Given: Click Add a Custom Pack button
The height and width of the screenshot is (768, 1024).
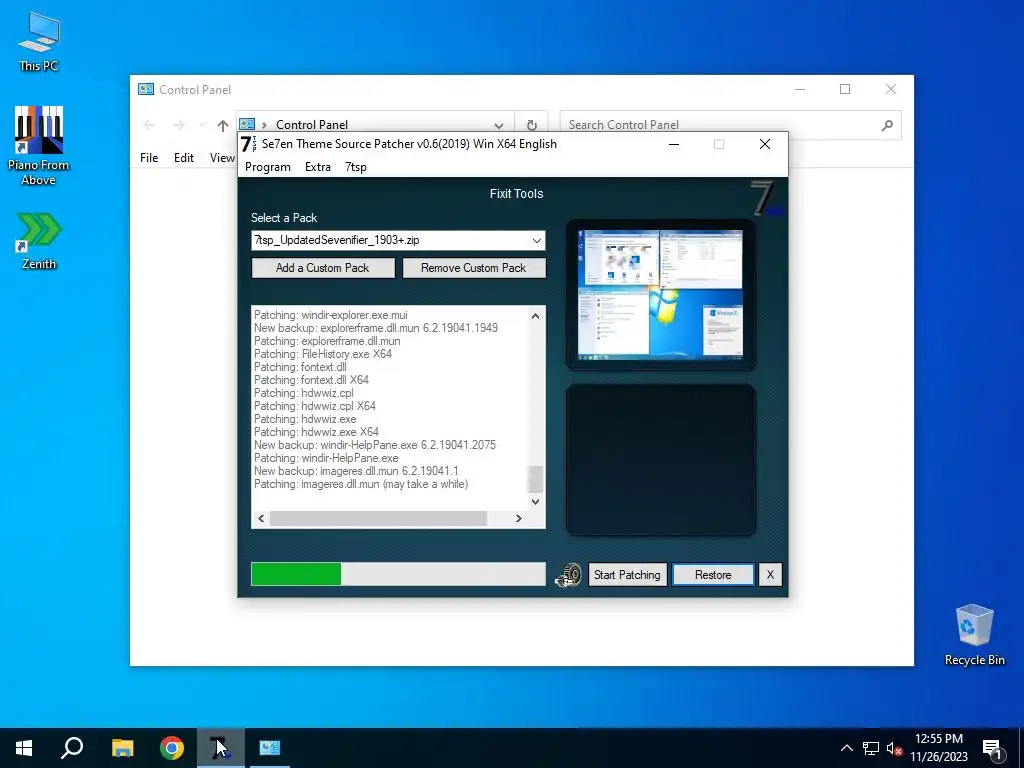Looking at the screenshot, I should 323,268.
